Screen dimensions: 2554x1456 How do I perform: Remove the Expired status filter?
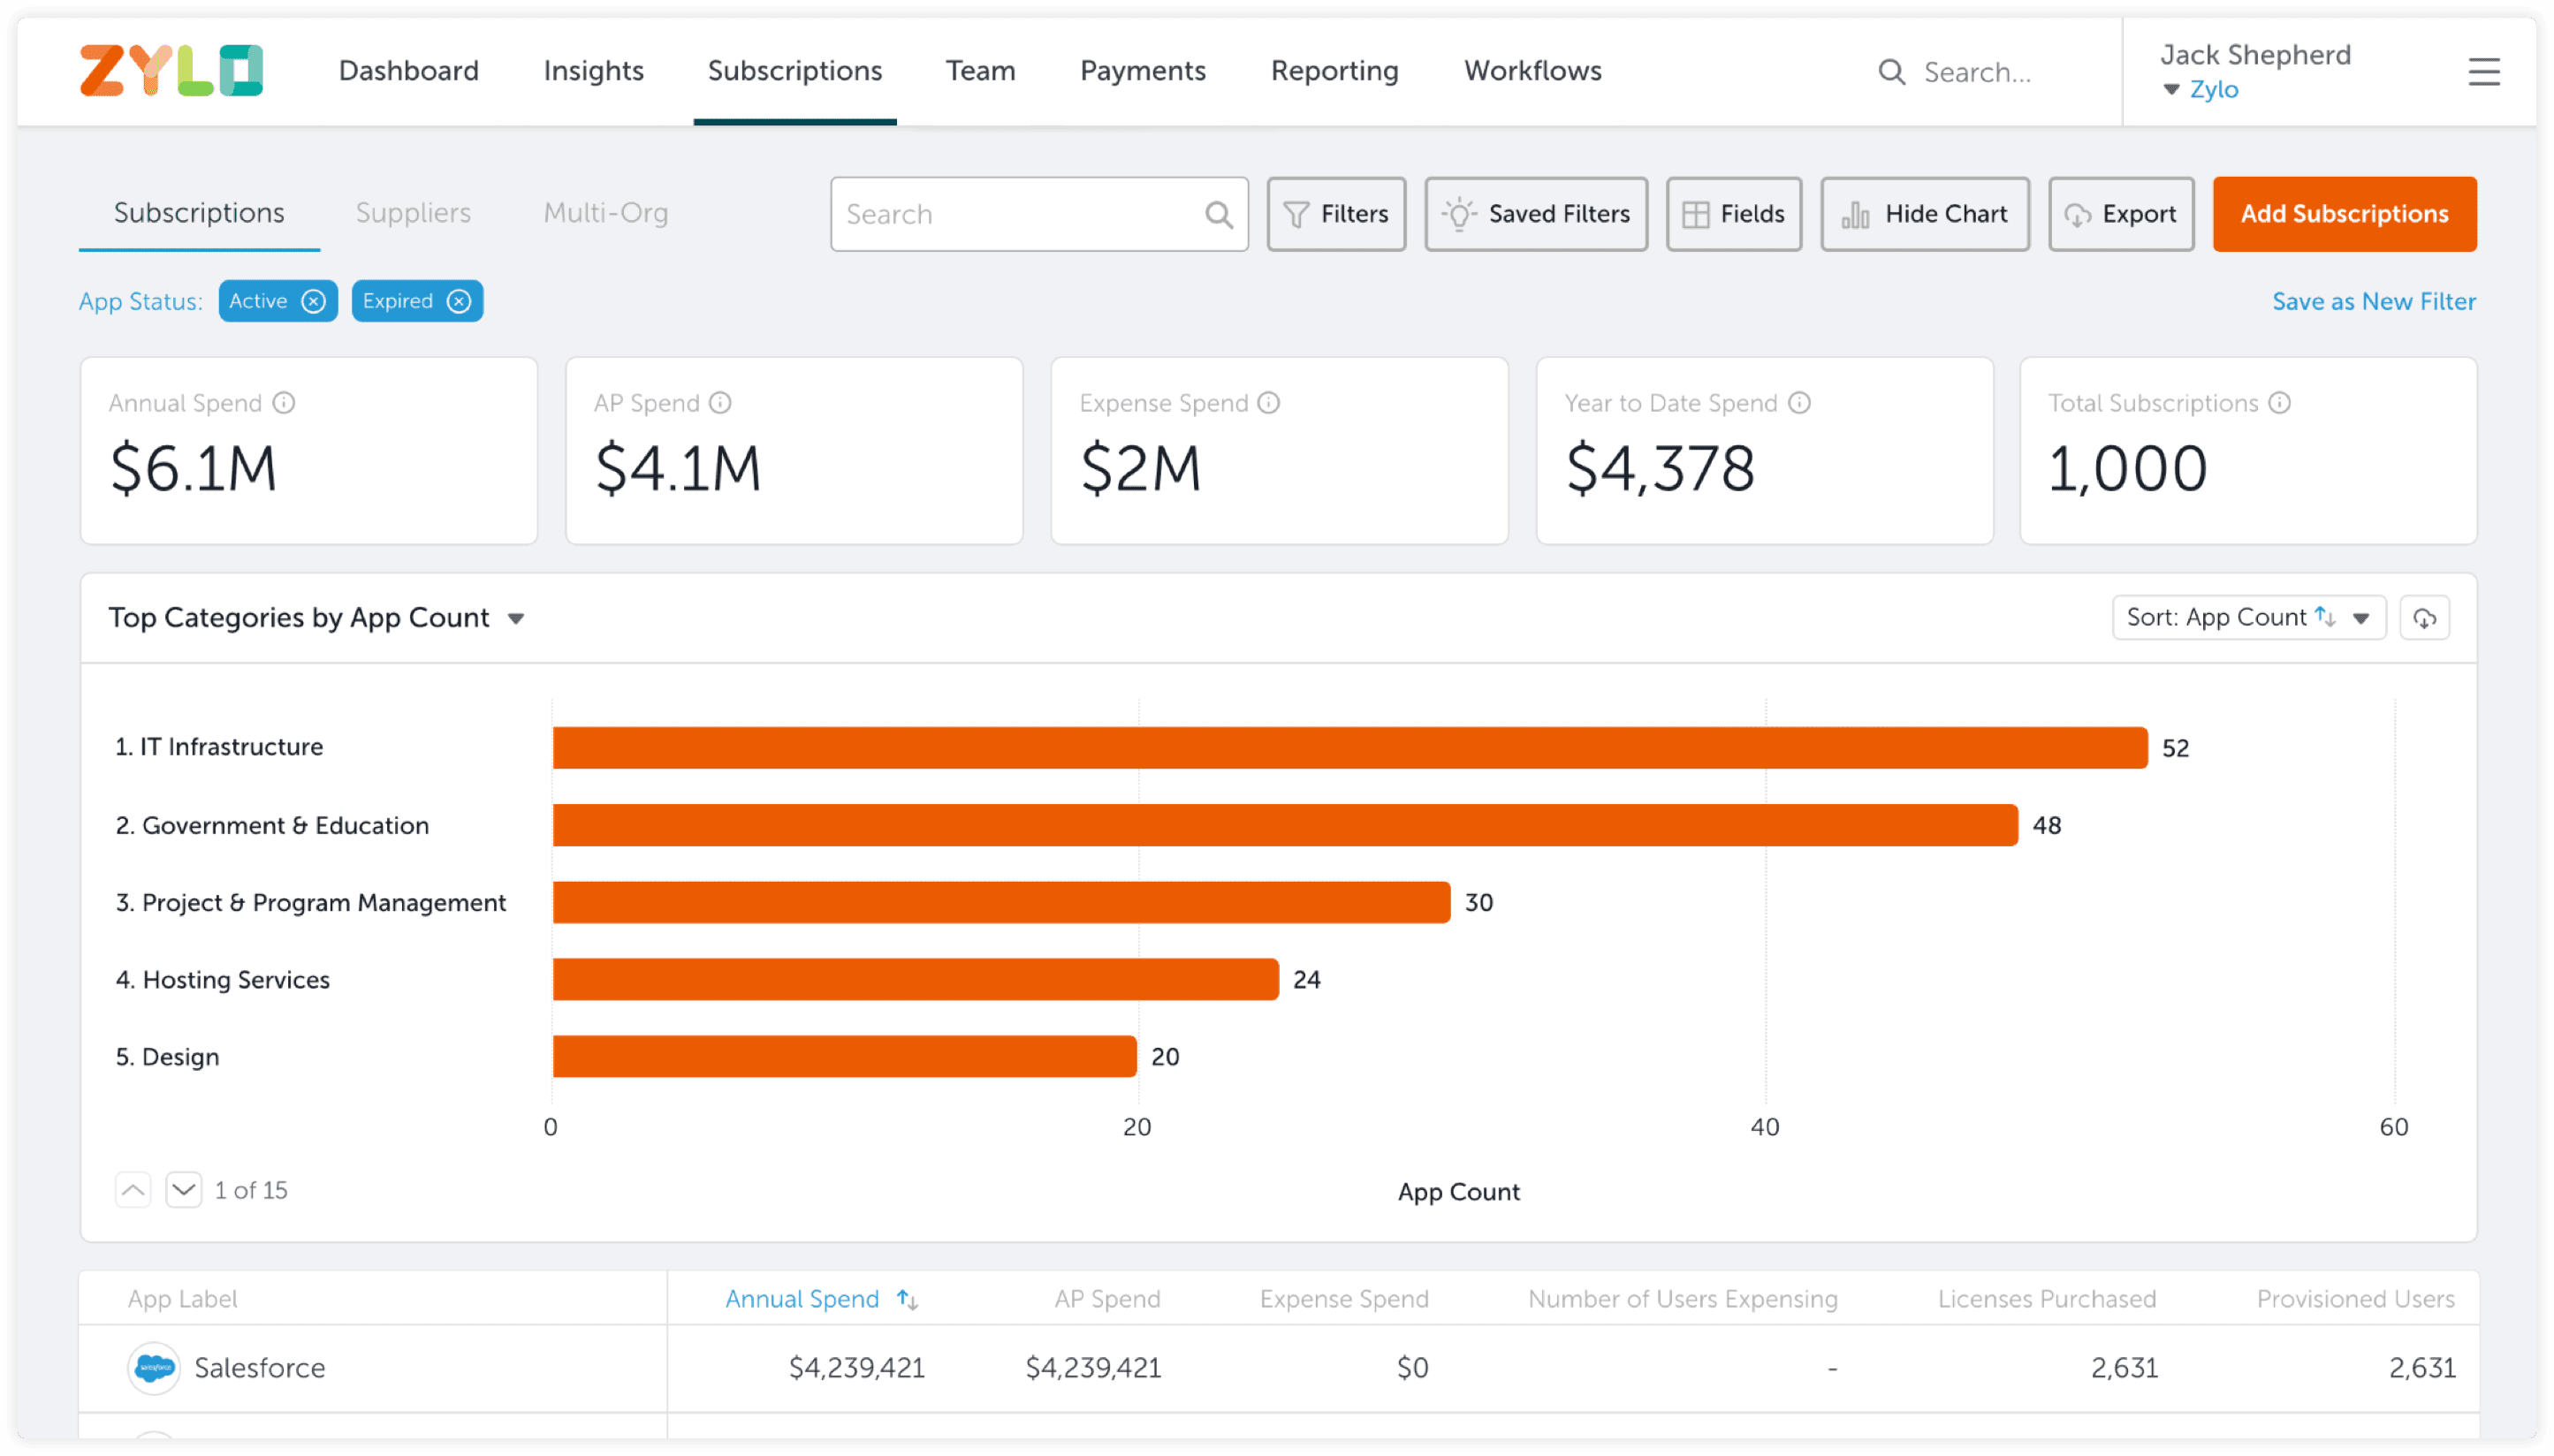tap(459, 301)
